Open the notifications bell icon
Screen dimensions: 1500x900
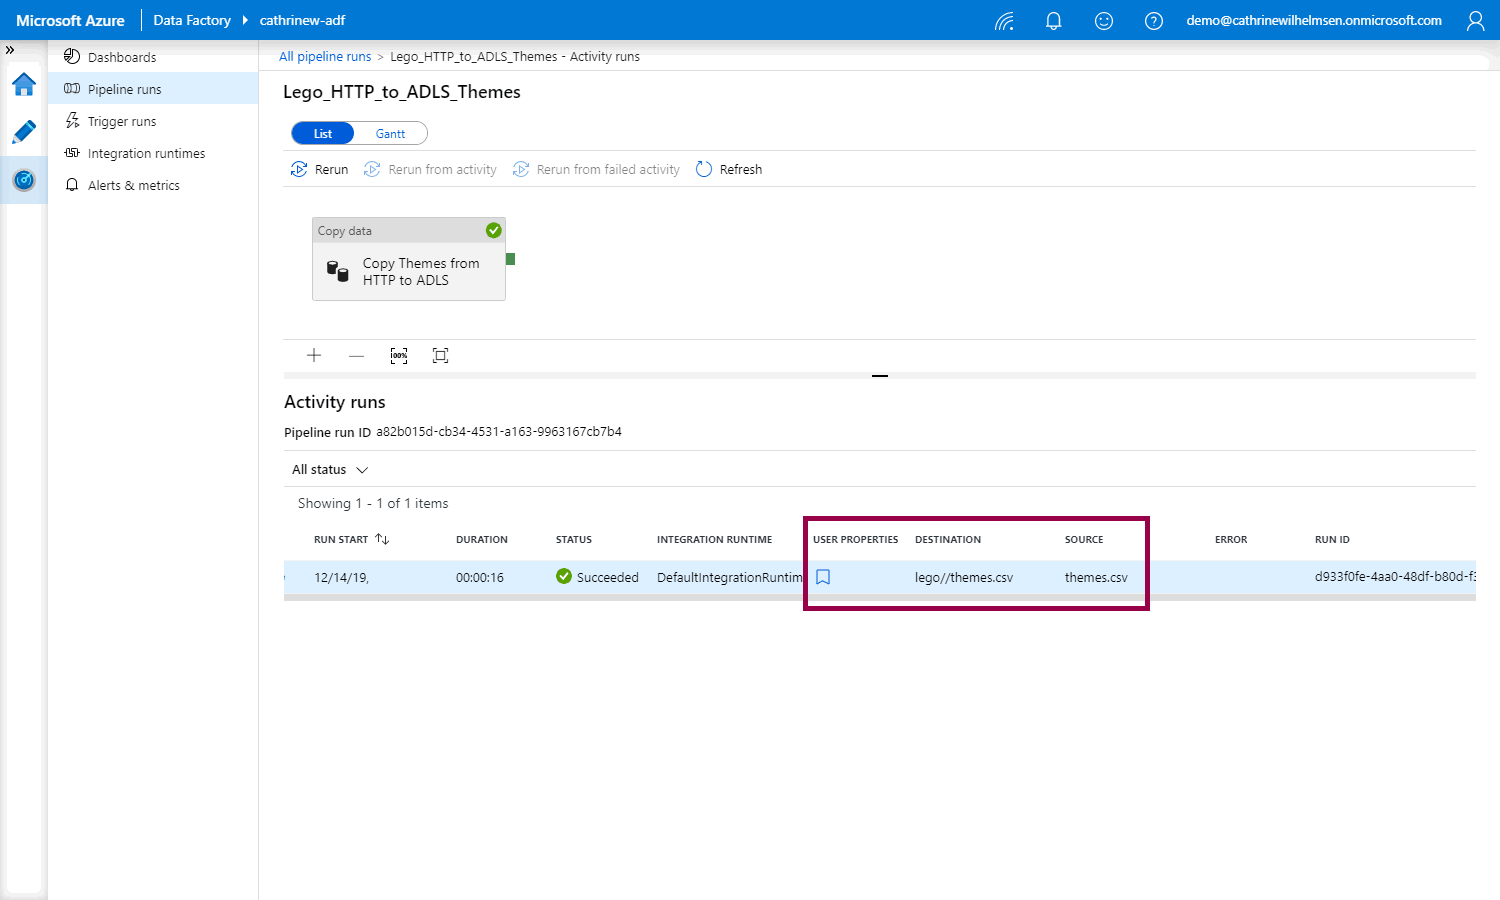click(x=1053, y=21)
